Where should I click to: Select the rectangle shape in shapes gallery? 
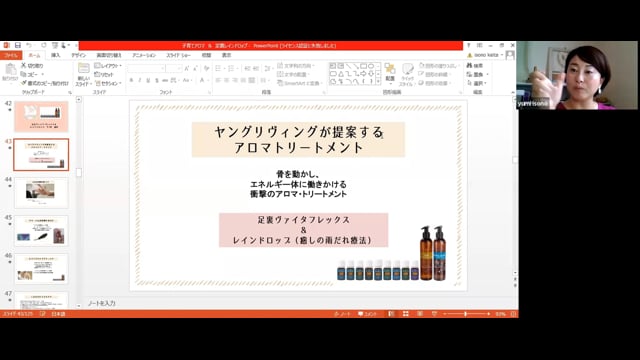click(x=363, y=66)
